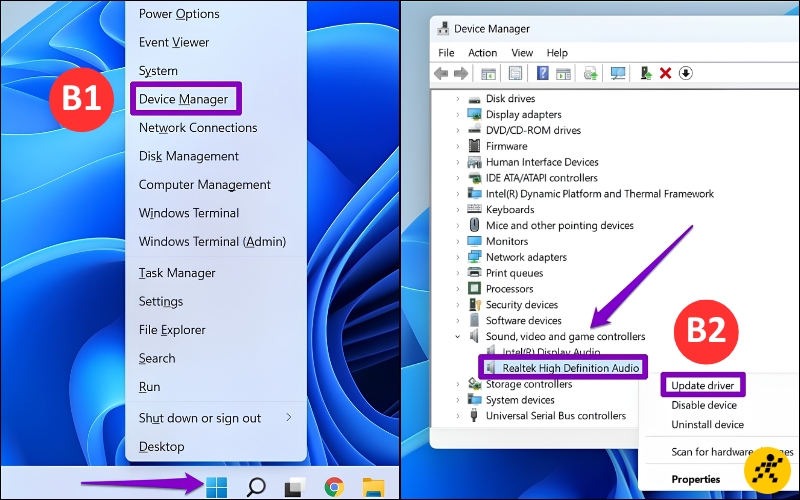Select Intel(R) Dynamic Platform and Thermal Framework
This screenshot has width=800, height=500.
click(x=599, y=193)
